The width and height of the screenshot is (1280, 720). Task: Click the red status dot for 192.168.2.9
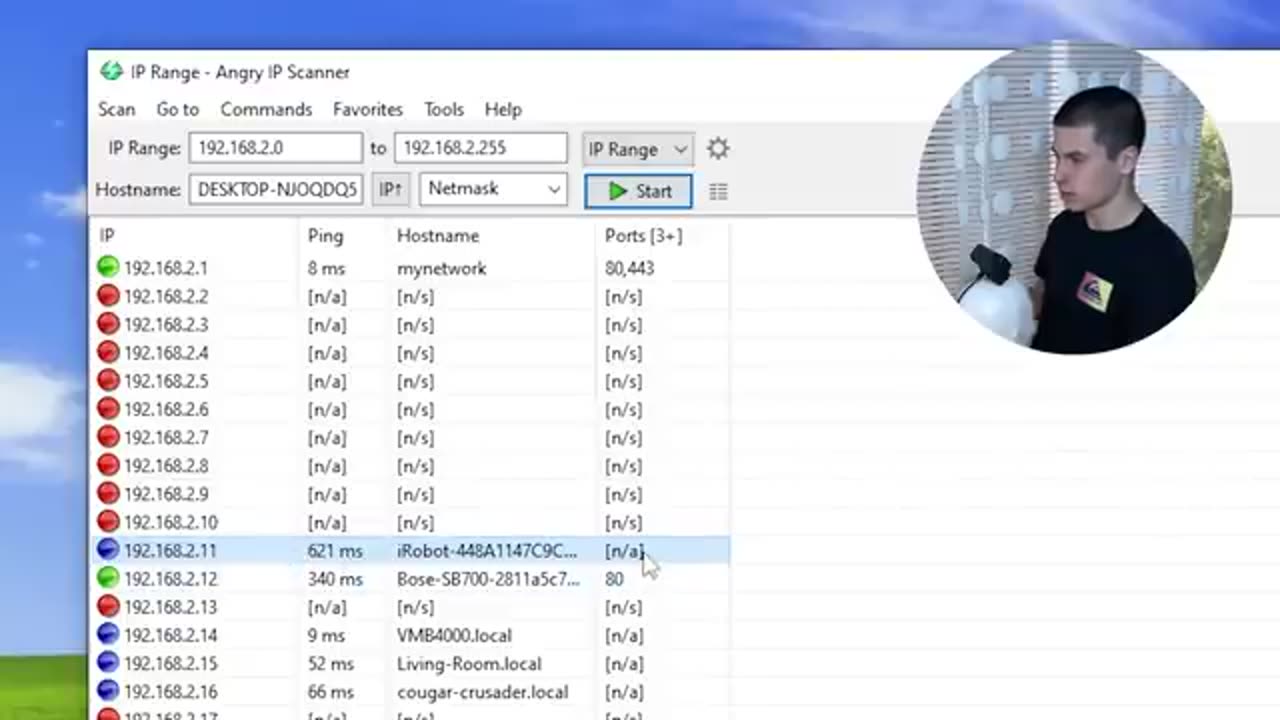pos(108,494)
